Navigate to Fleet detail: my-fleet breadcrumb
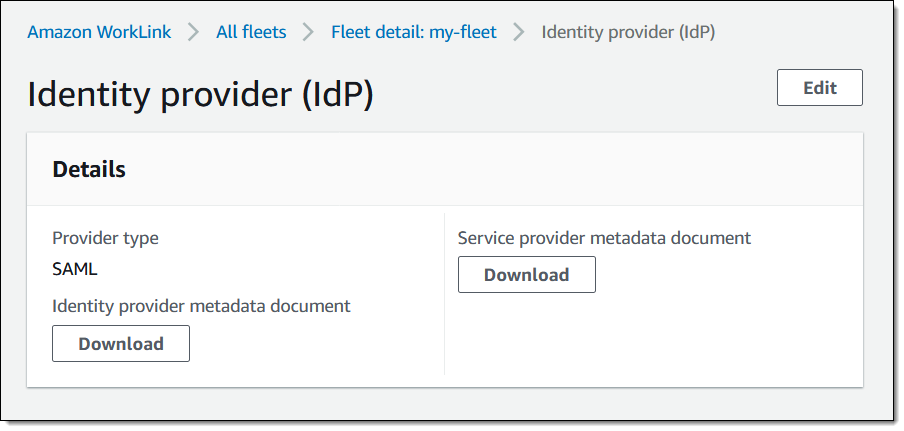 tap(414, 32)
